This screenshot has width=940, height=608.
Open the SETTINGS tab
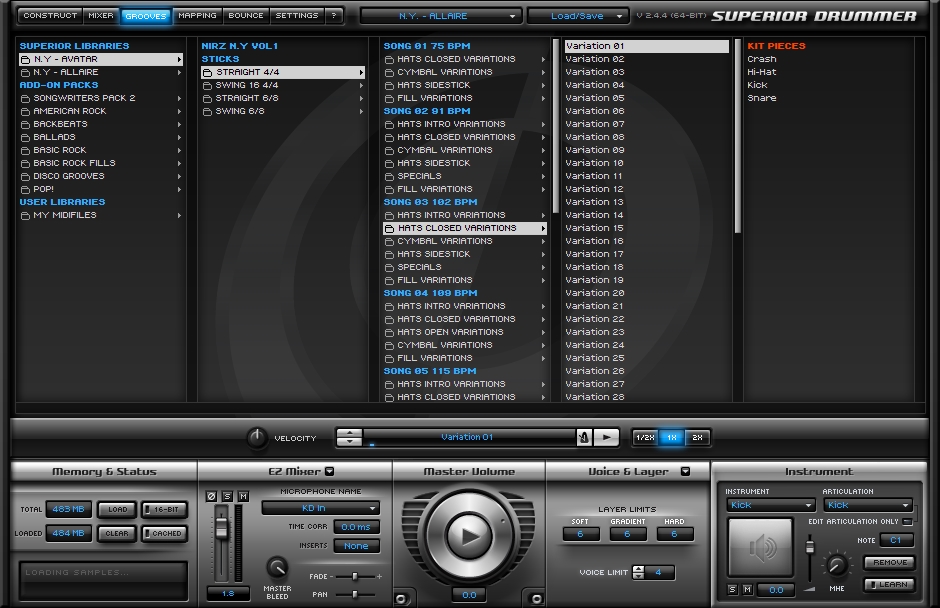click(297, 16)
